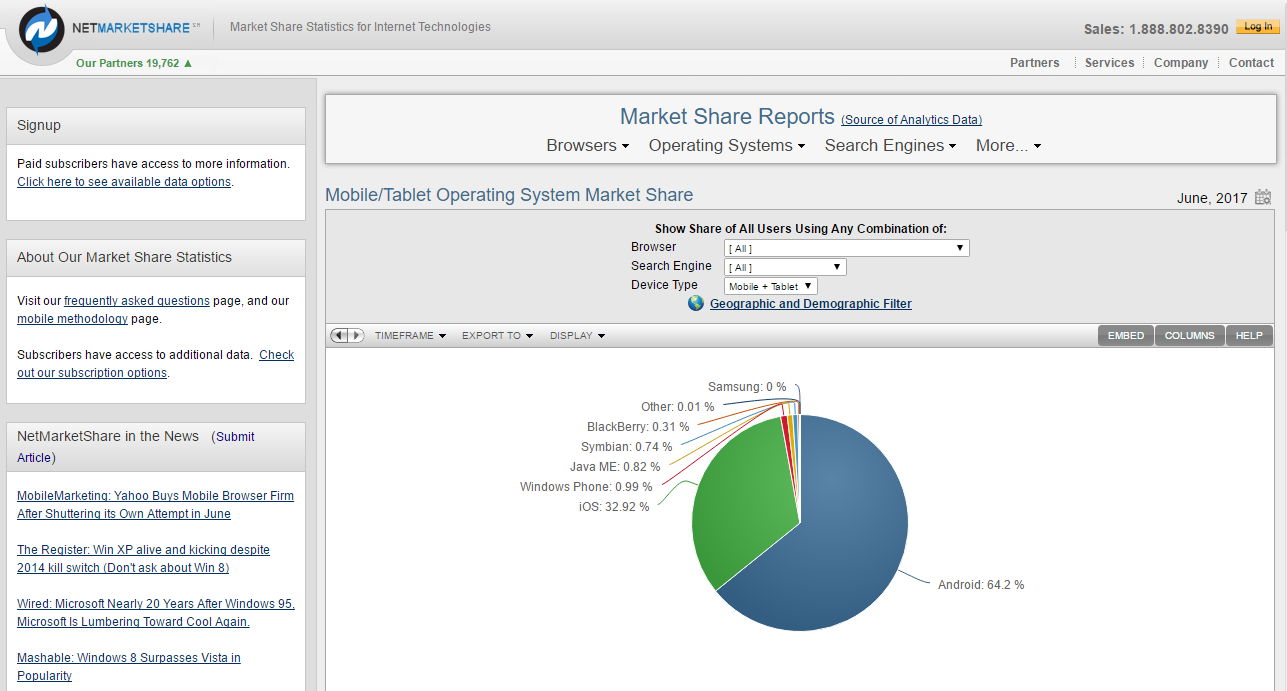The width and height of the screenshot is (1287, 691).
Task: Click the iOS: 32.92 % label
Action: click(614, 507)
